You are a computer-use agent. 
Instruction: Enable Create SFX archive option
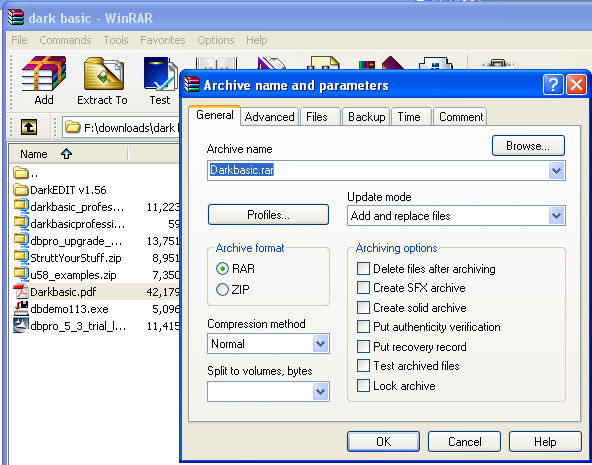363,288
